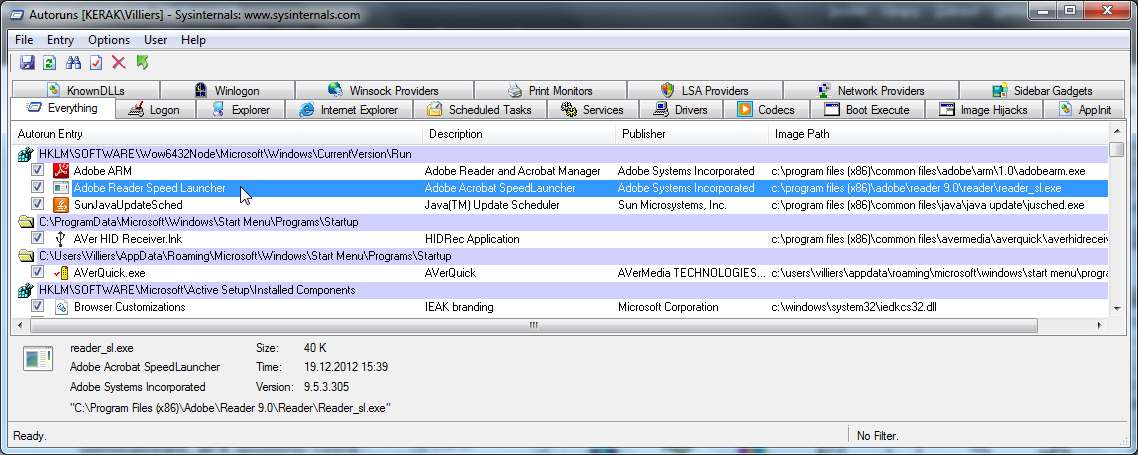Switch to the Services tab
Viewport: 1138px width, 455px height.
click(x=593, y=110)
